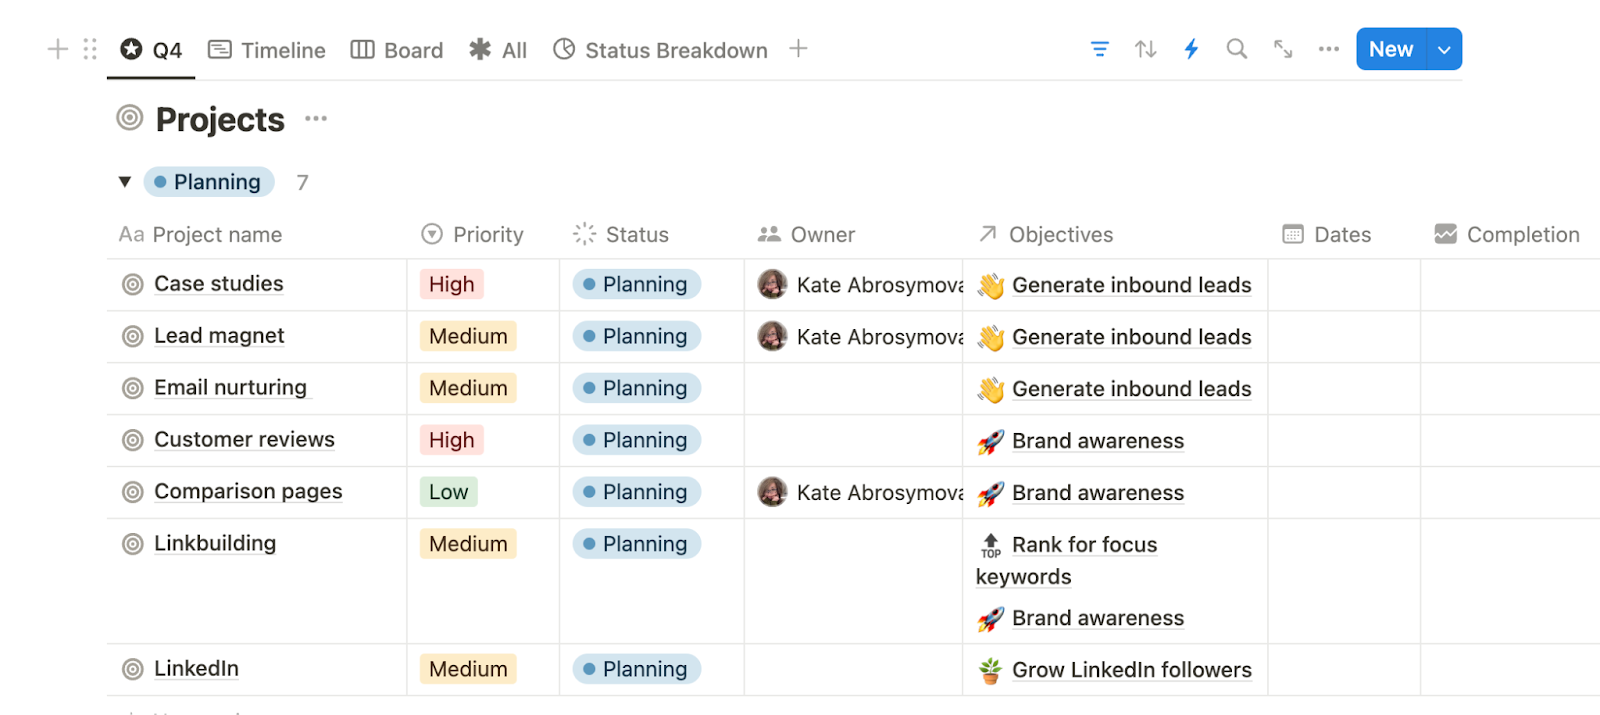Open the sort arrows icon
This screenshot has height=715, width=1600.
pos(1145,49)
